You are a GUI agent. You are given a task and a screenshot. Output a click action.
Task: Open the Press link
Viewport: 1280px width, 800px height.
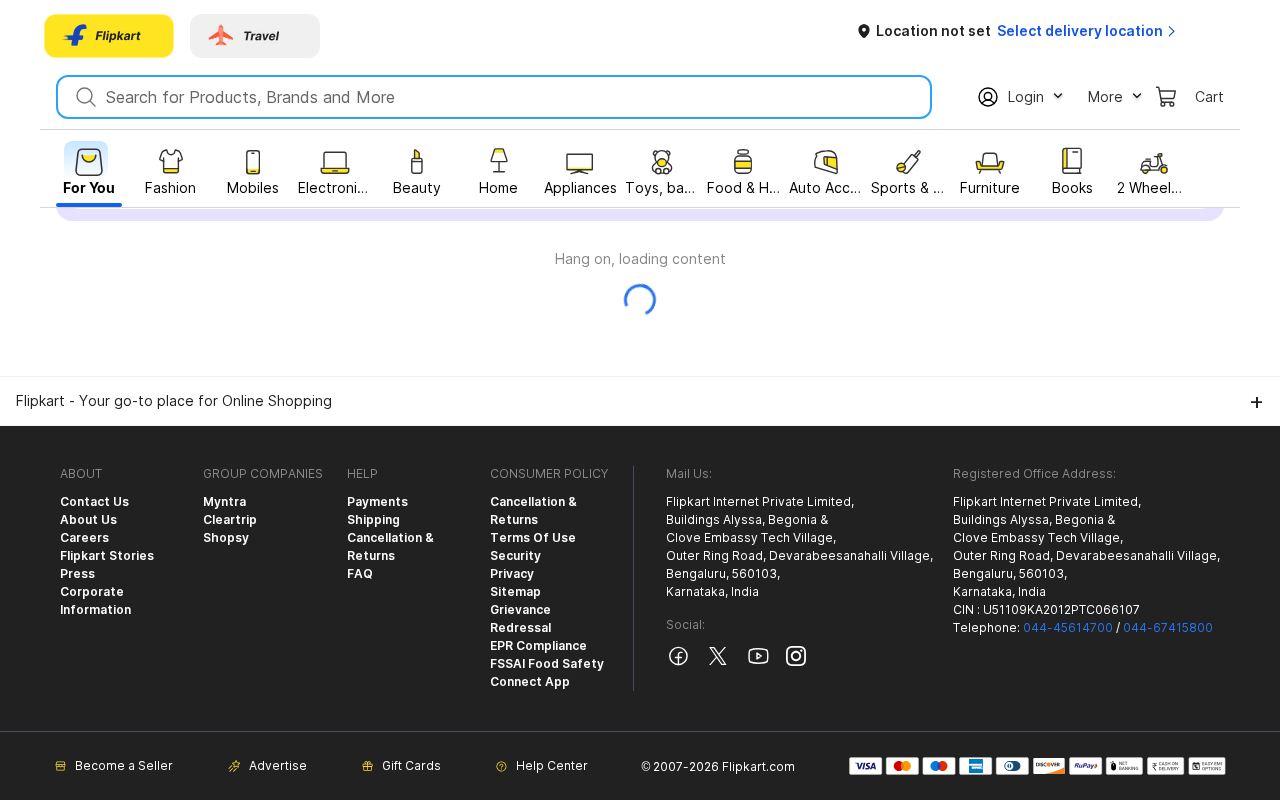77,574
